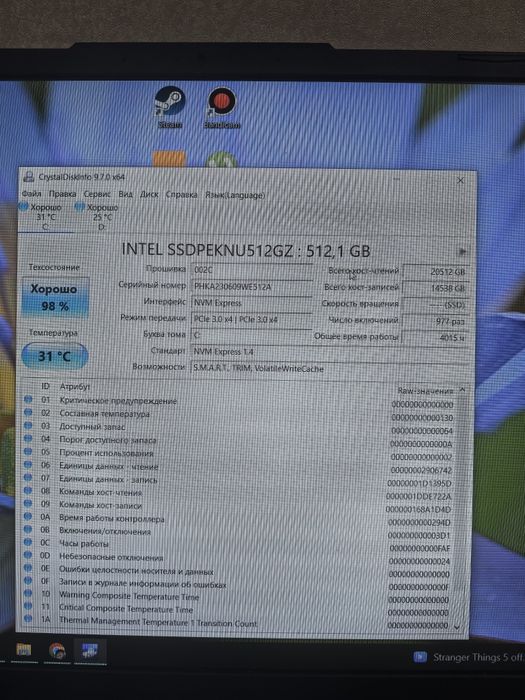Click status dot for attribute 06 row
The image size is (525, 700).
click(x=28, y=464)
